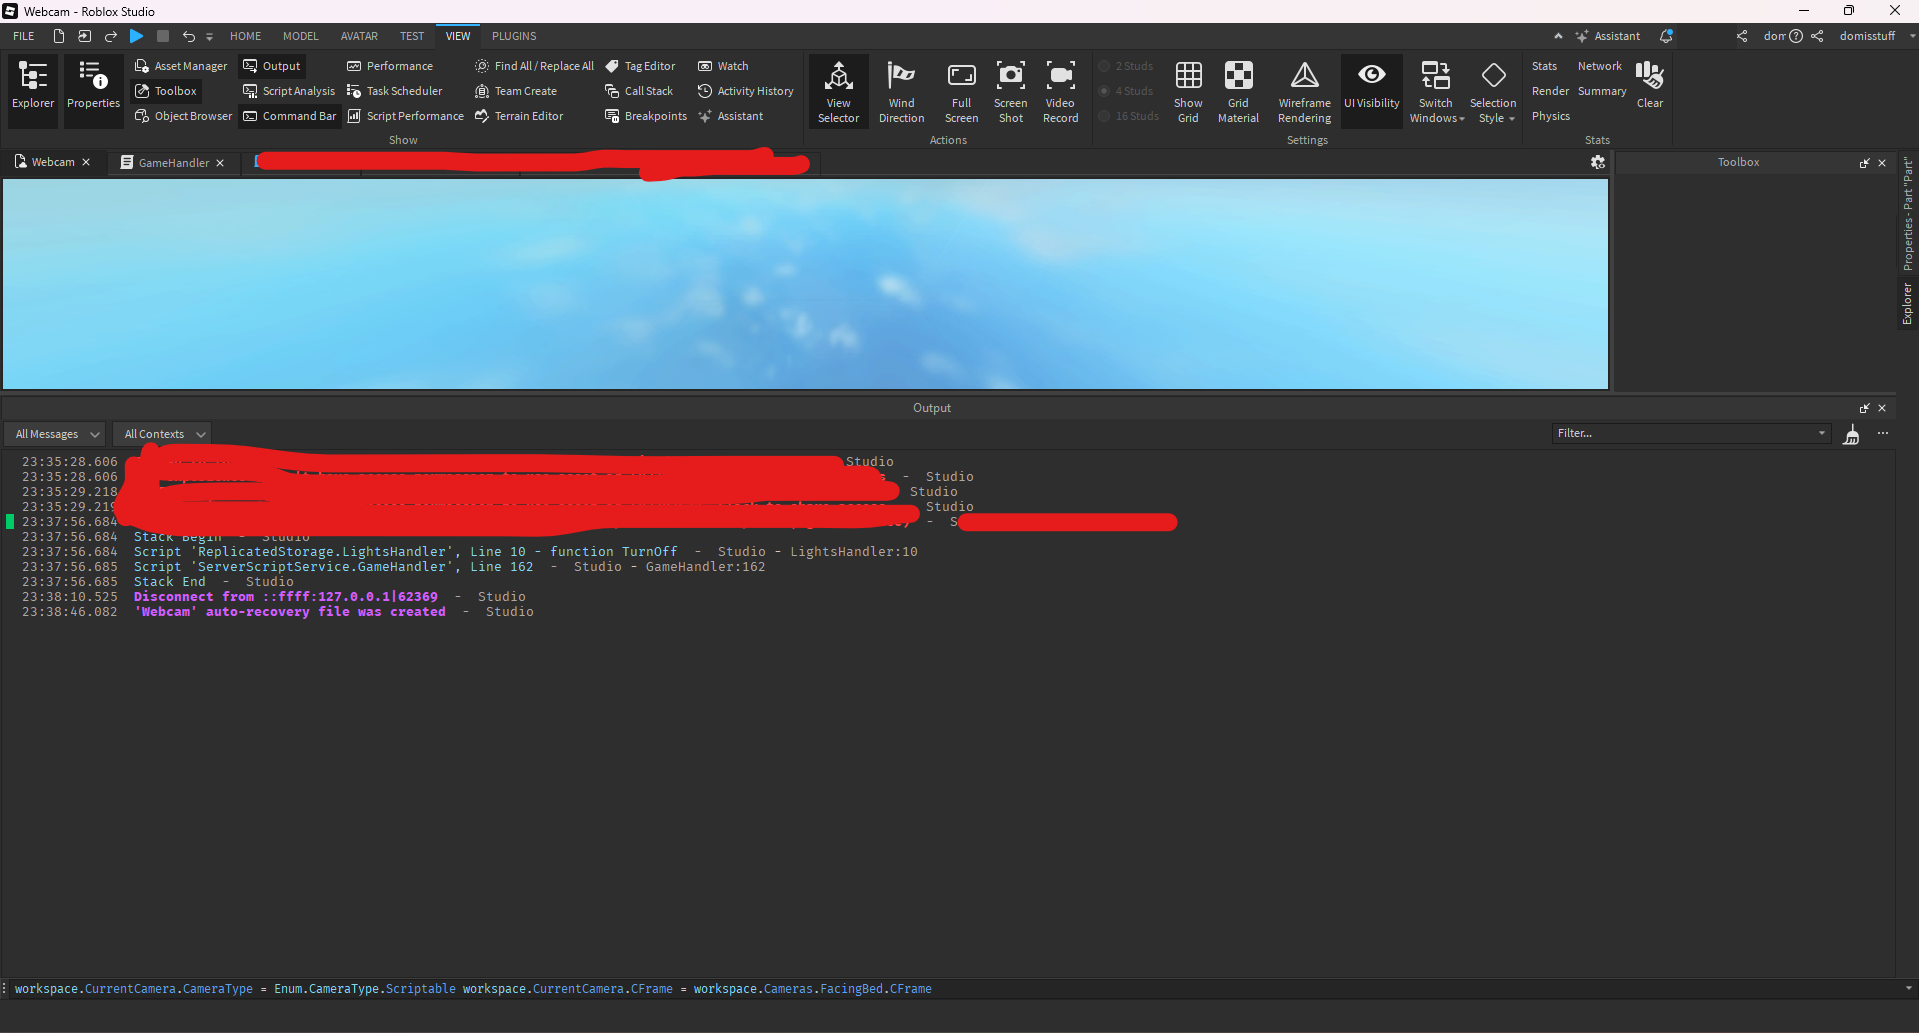Select the 4 Studs grid option

pyautogui.click(x=1127, y=90)
